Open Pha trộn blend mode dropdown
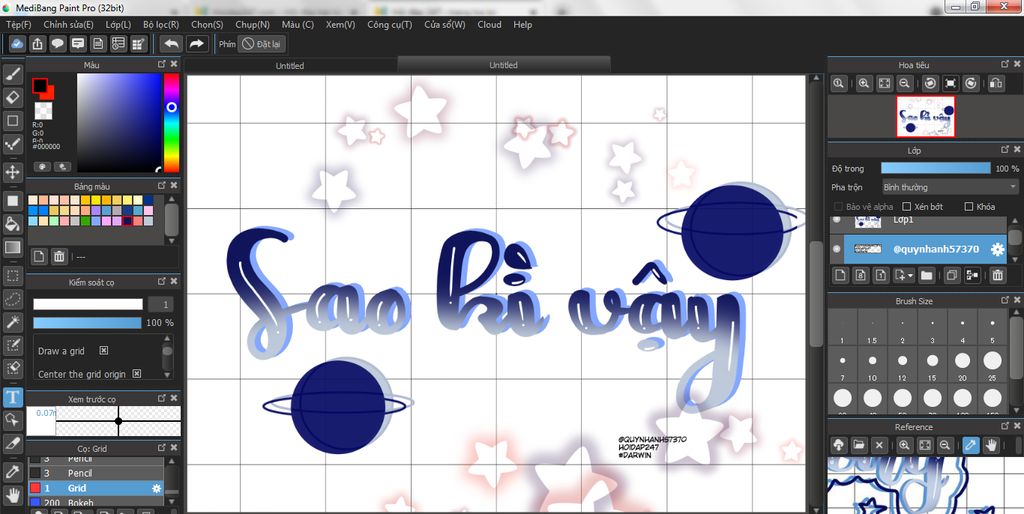1024x514 pixels. (950, 187)
